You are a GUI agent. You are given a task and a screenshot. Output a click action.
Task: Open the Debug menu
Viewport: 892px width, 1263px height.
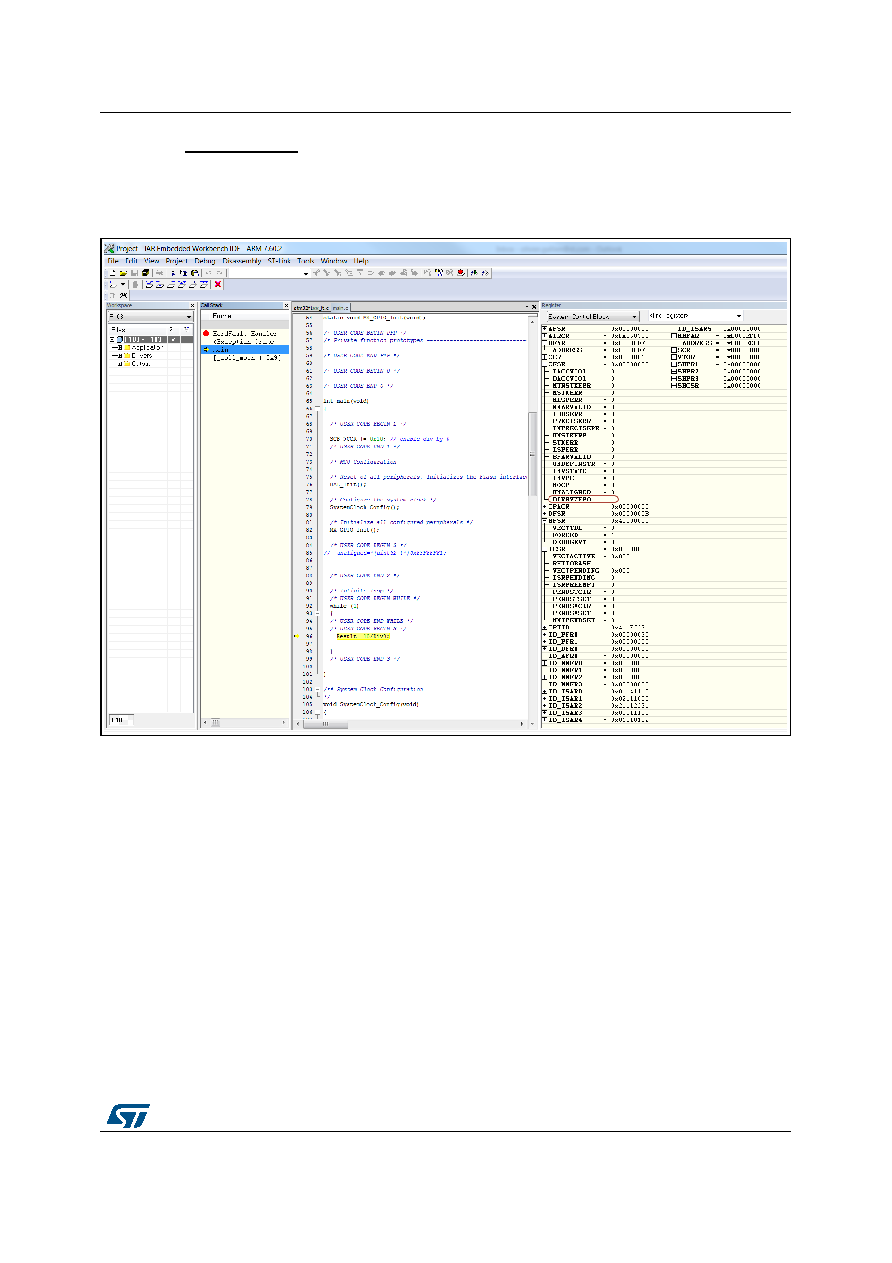[x=204, y=260]
